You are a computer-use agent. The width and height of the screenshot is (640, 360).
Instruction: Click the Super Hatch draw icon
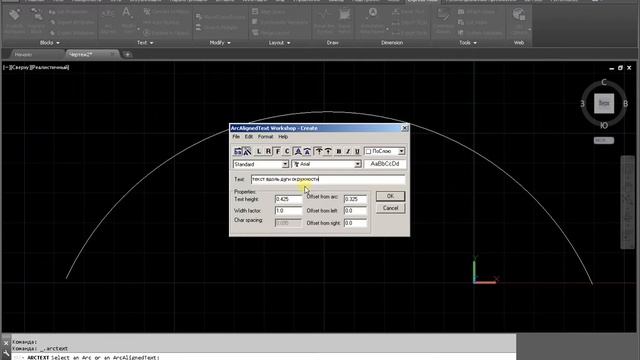point(345,20)
